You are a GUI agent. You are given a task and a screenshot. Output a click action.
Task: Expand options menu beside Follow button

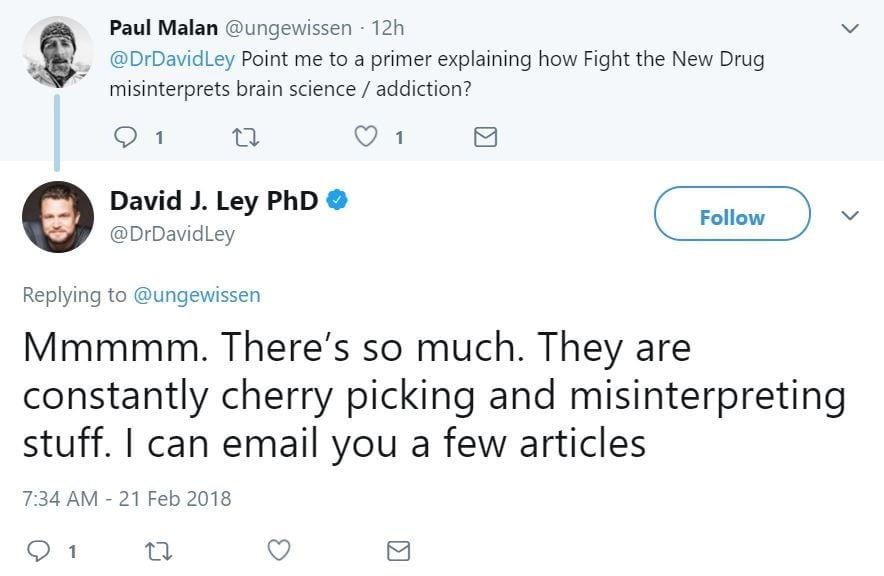850,216
